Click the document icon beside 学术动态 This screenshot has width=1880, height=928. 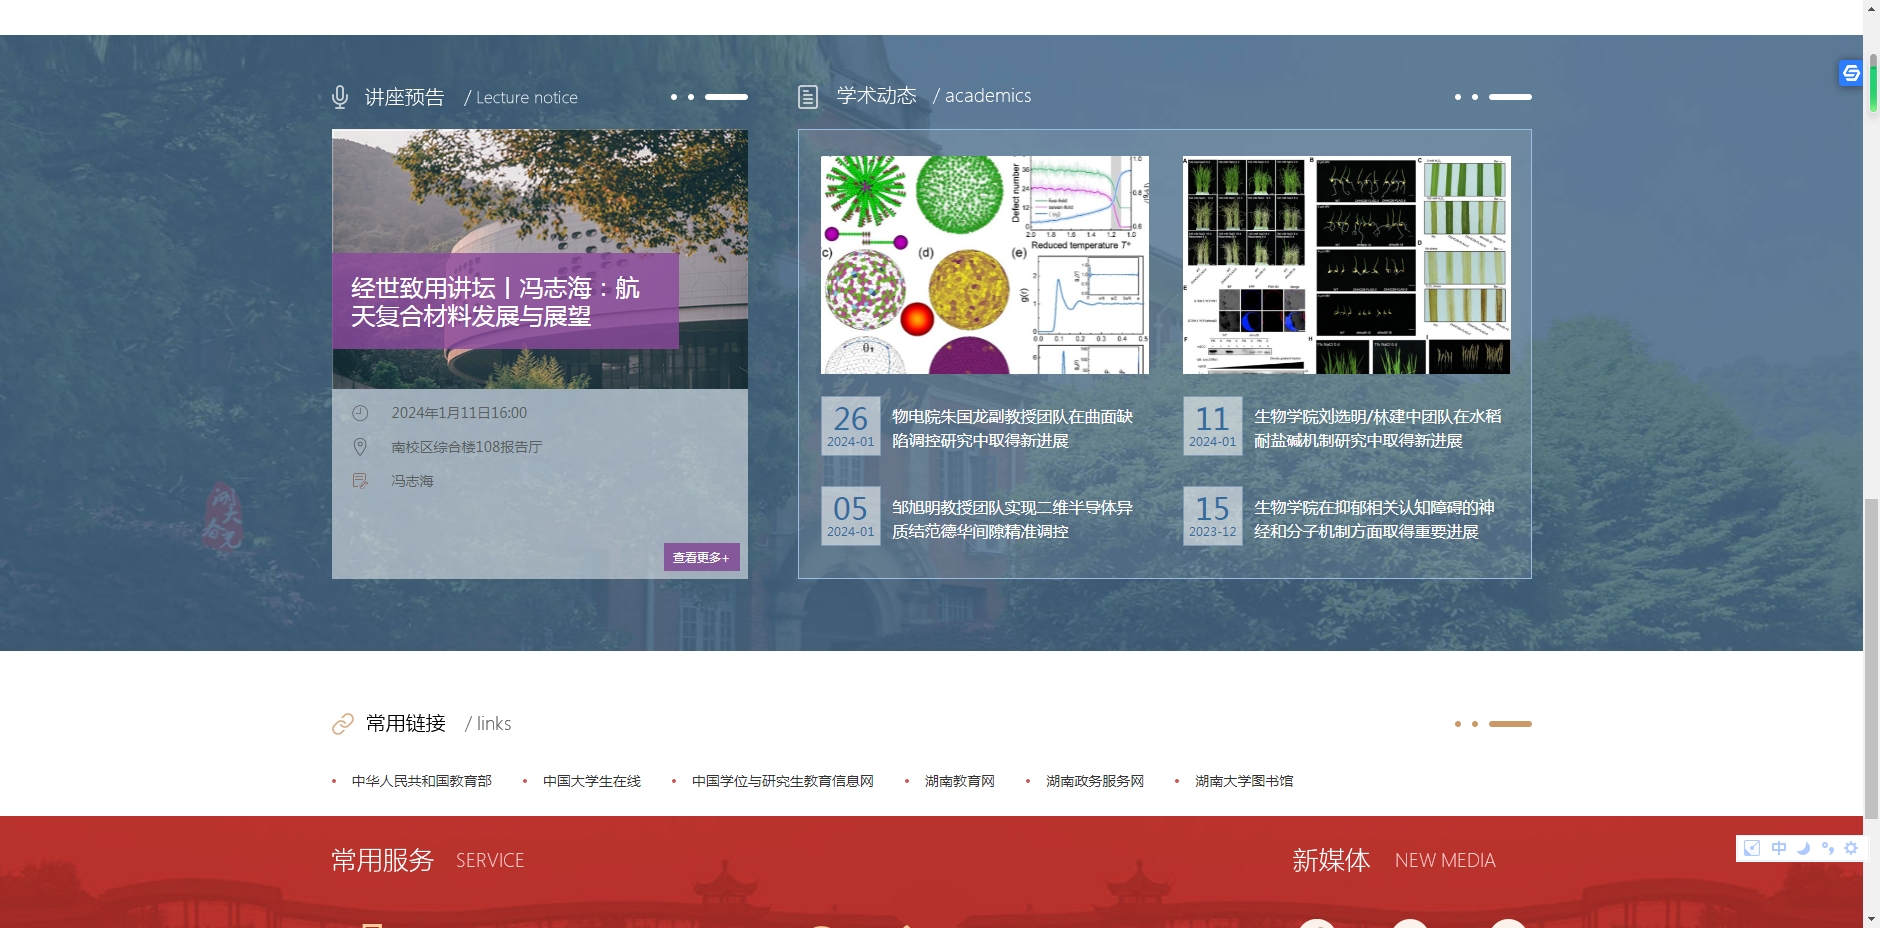pos(808,97)
